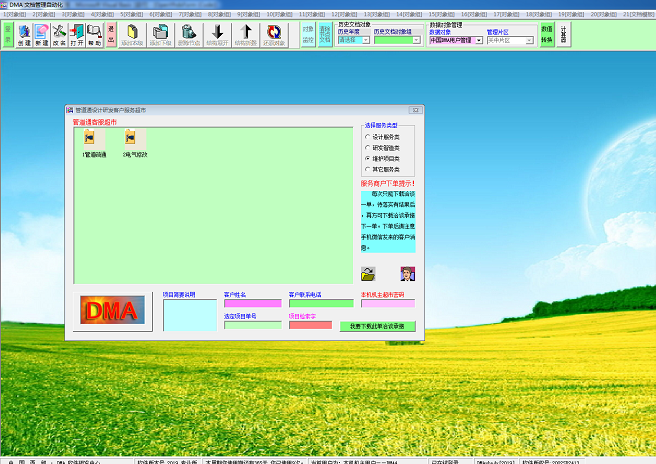The width and height of the screenshot is (656, 464).
Task: Click the 帮助 help book icon
Action: (x=95, y=34)
